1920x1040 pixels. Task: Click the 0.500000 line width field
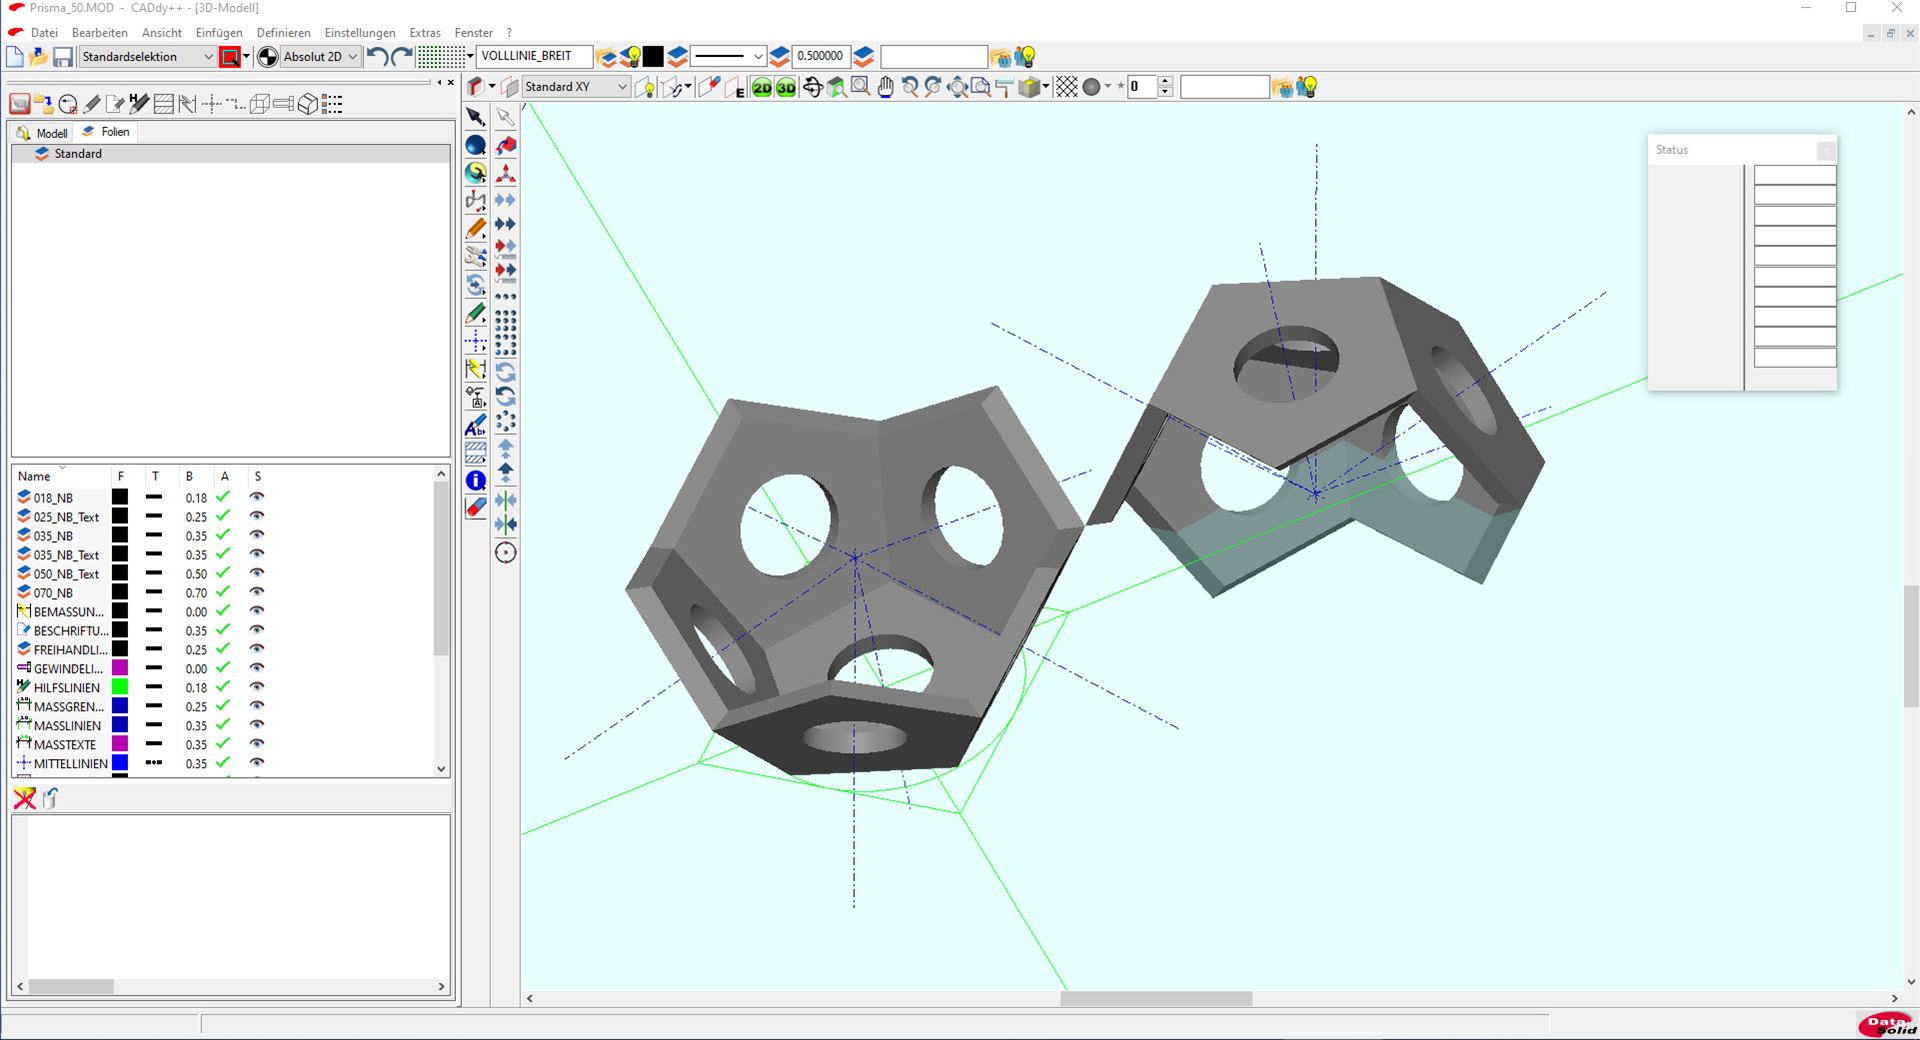[821, 56]
